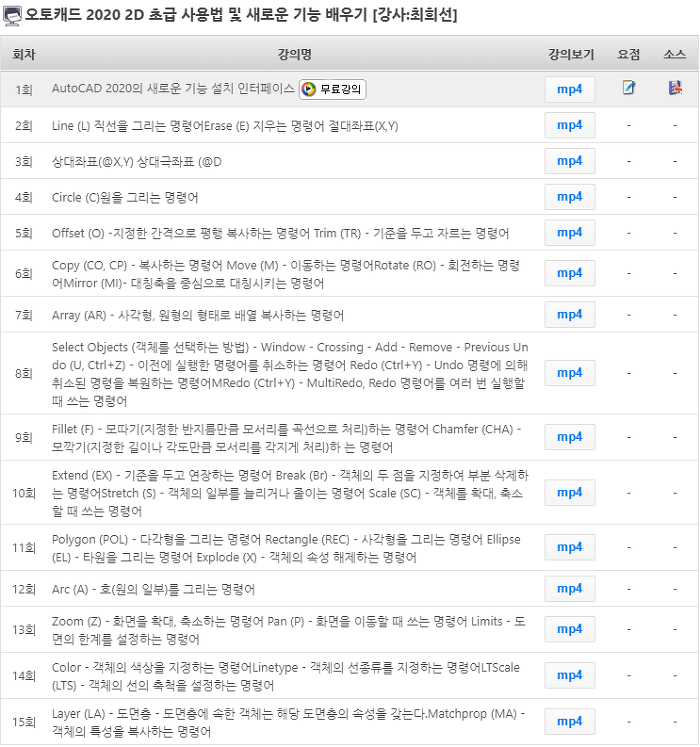Select the course title 오토캐드 2020 2D 초급
This screenshot has width=700, height=747.
point(241,15)
